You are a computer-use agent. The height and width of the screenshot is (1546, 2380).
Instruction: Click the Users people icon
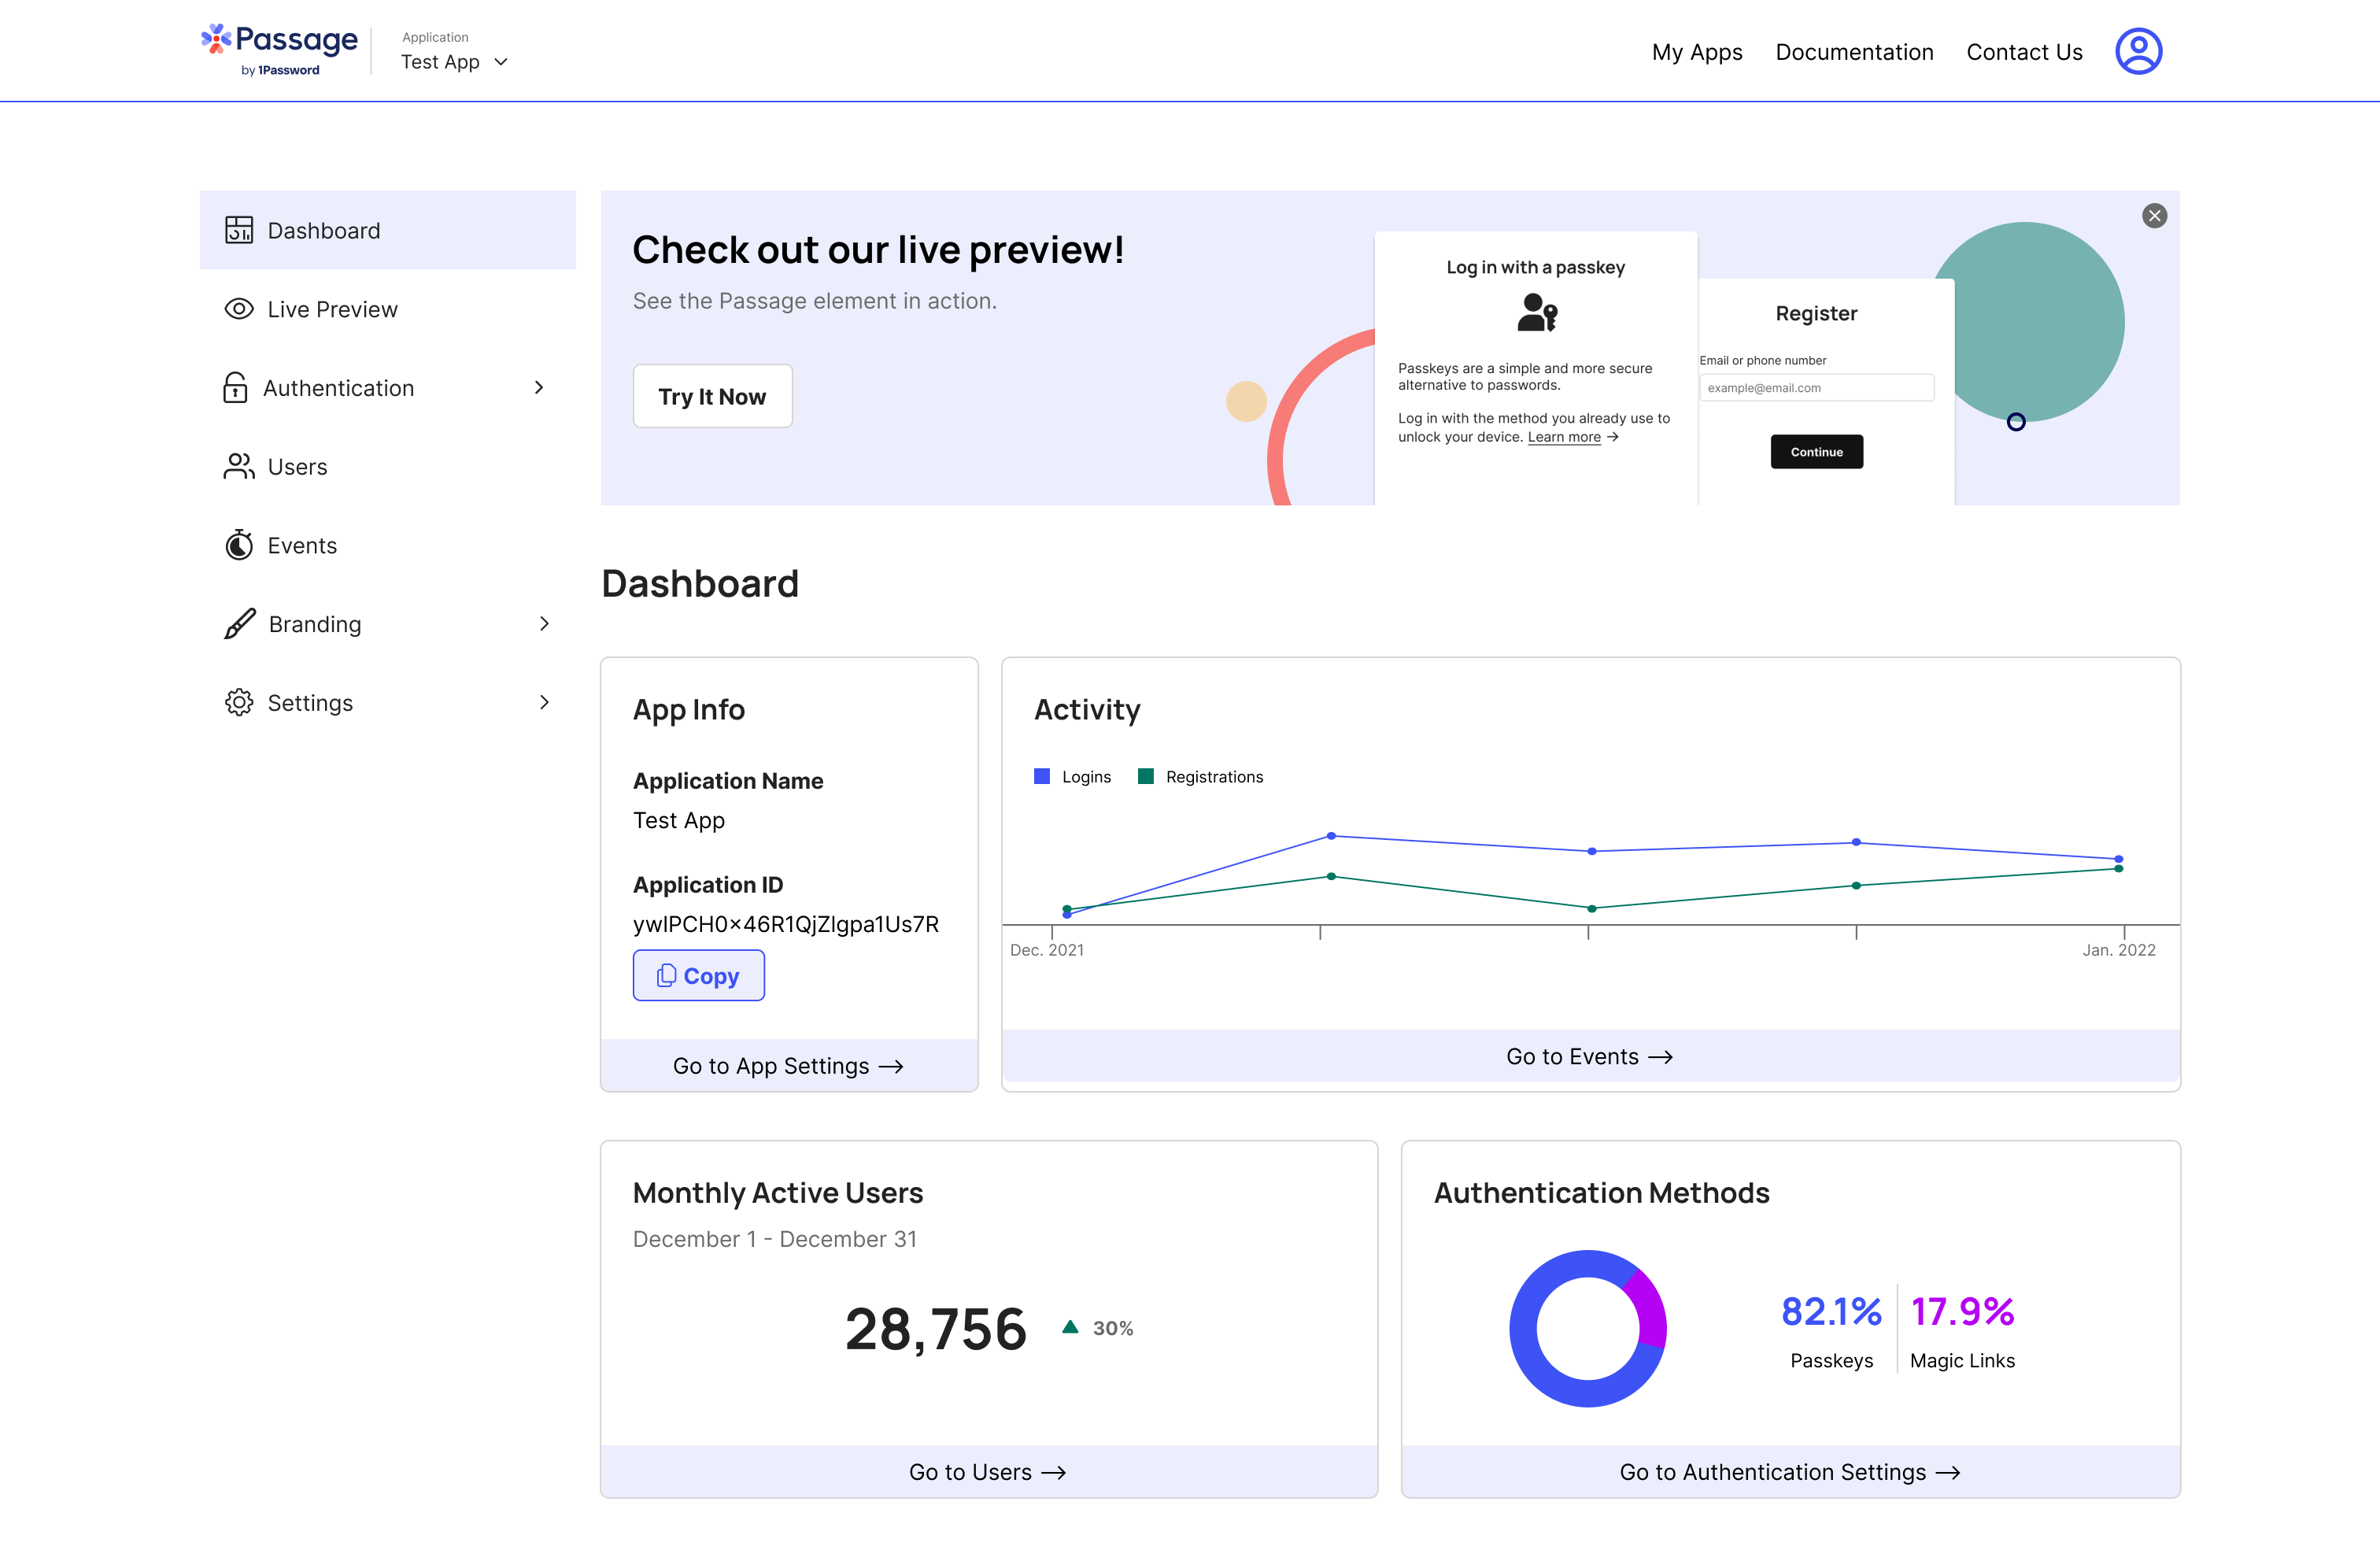click(x=238, y=466)
